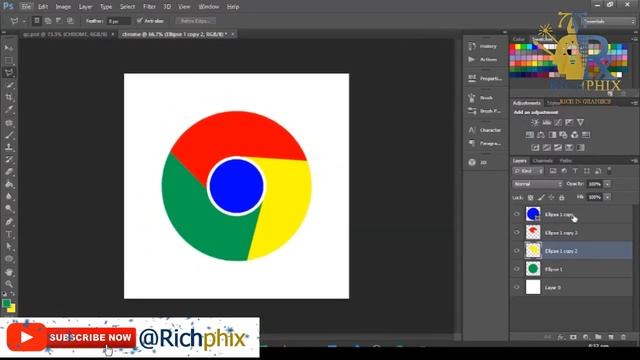Open the Actions panel
Image resolution: width=640 pixels, height=360 pixels.
[483, 60]
